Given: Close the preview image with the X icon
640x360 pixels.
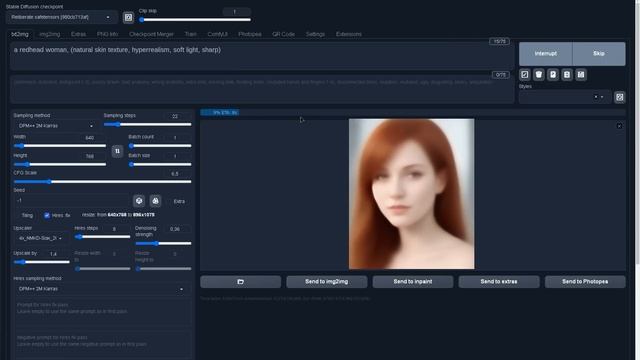Looking at the screenshot, I should (619, 126).
